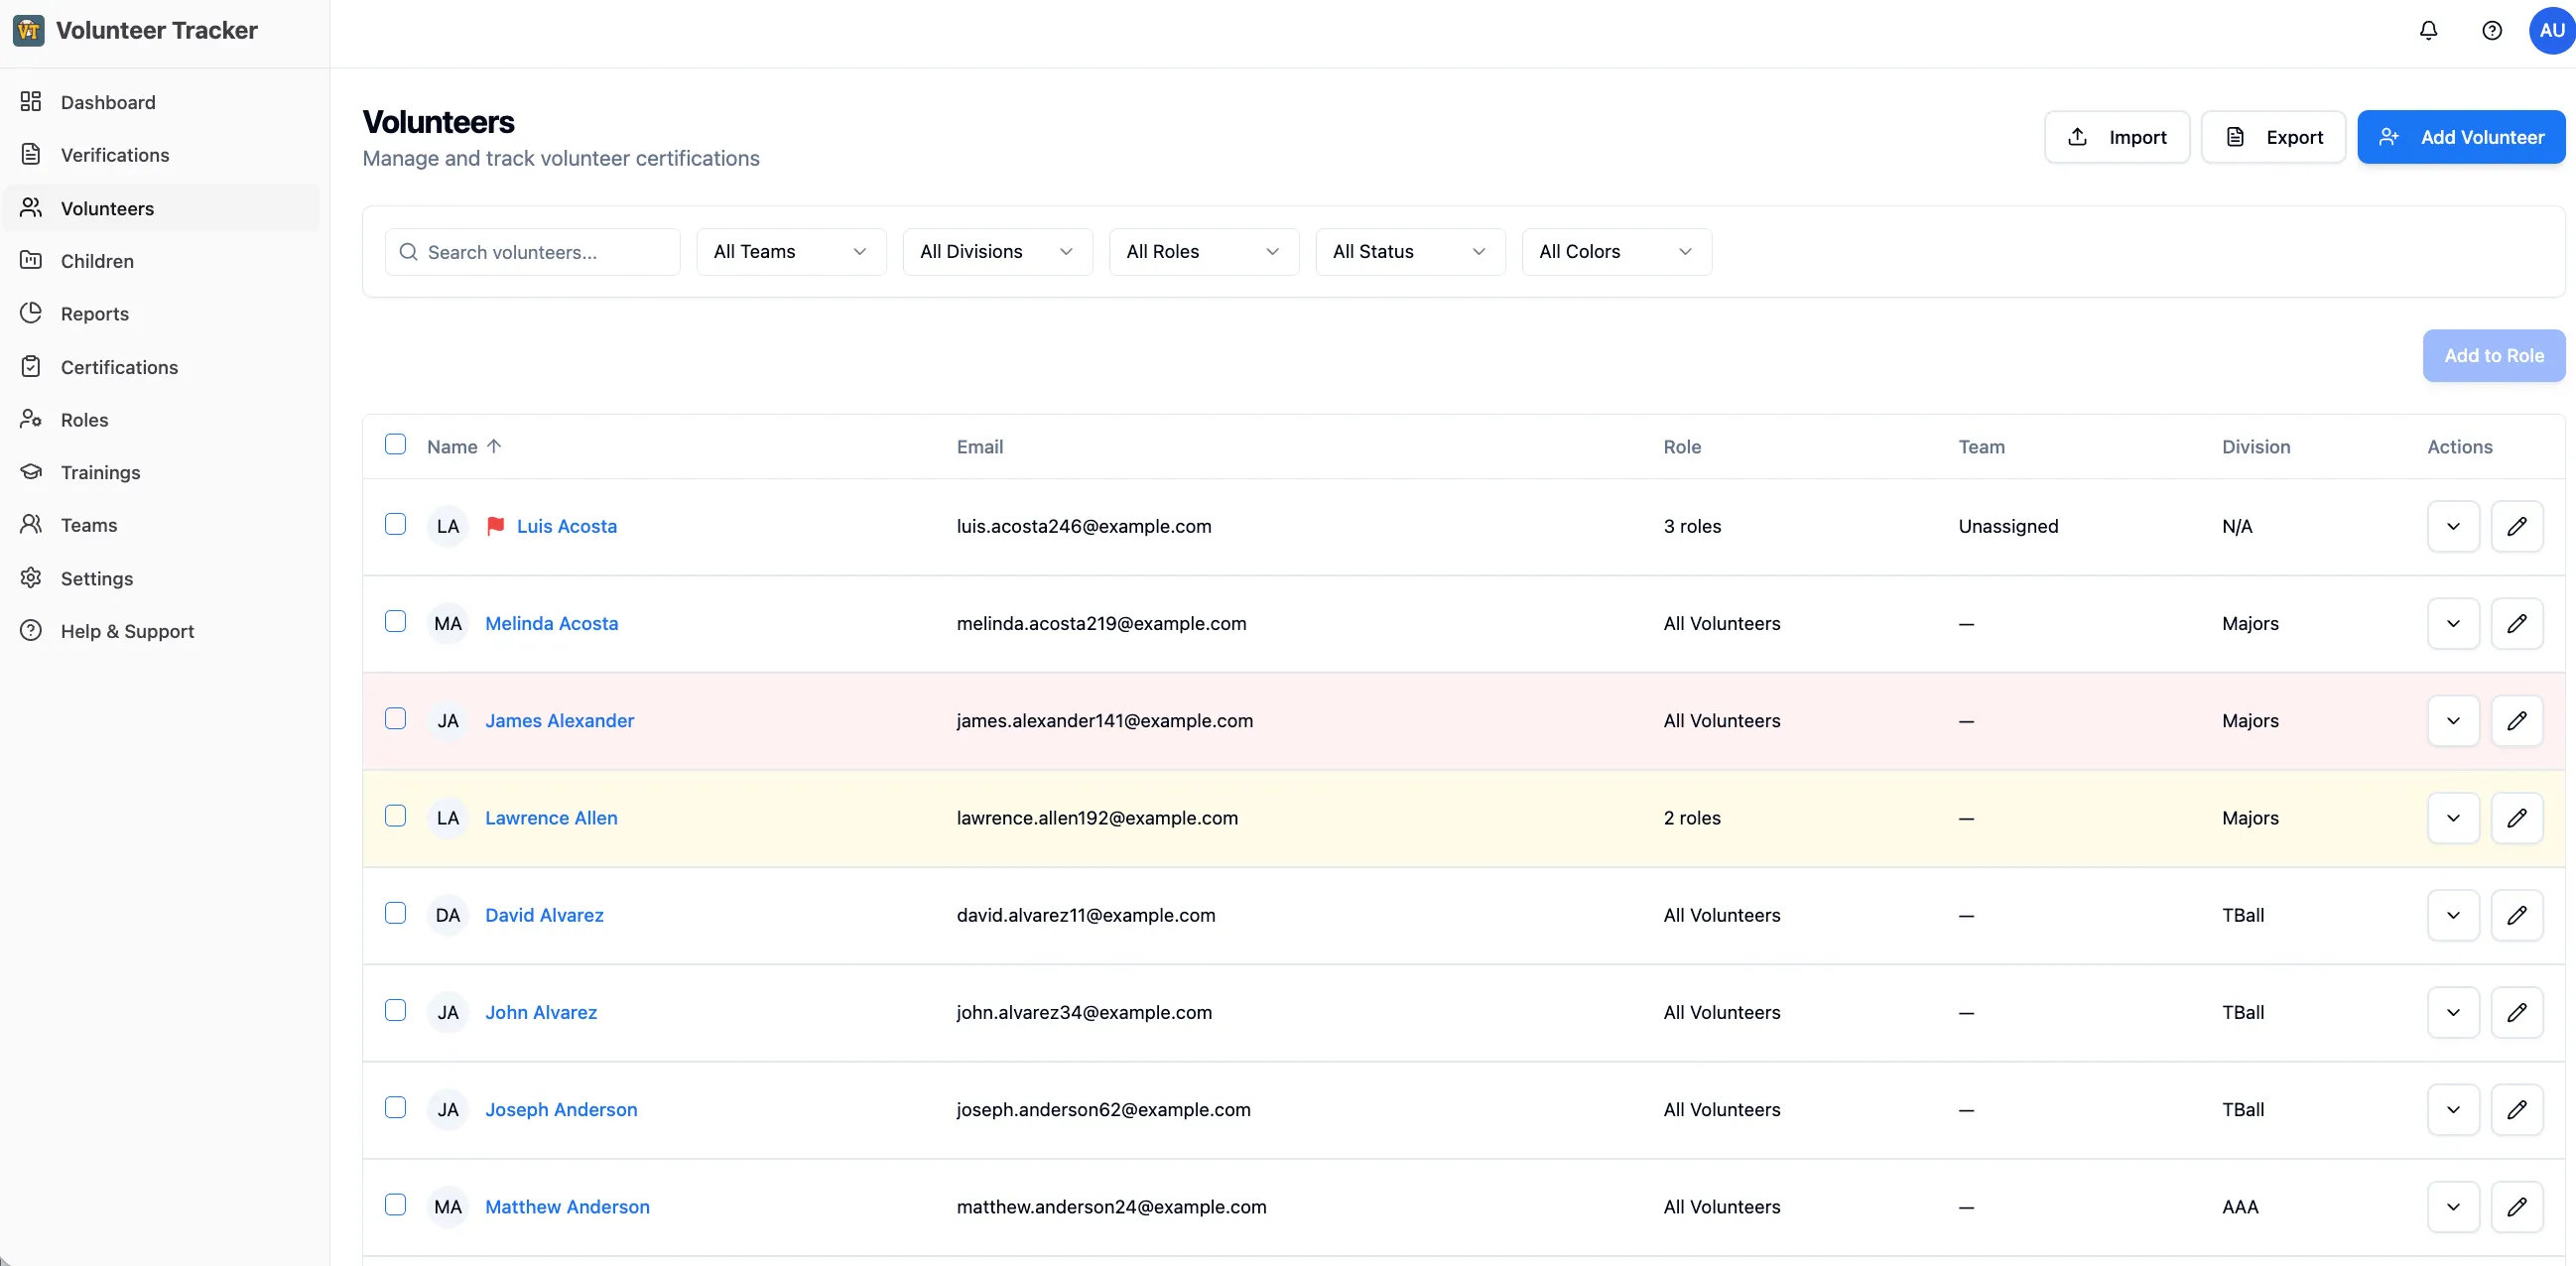Click pencil edit icon for Luis Acosta
The image size is (2576, 1266).
pos(2516,526)
